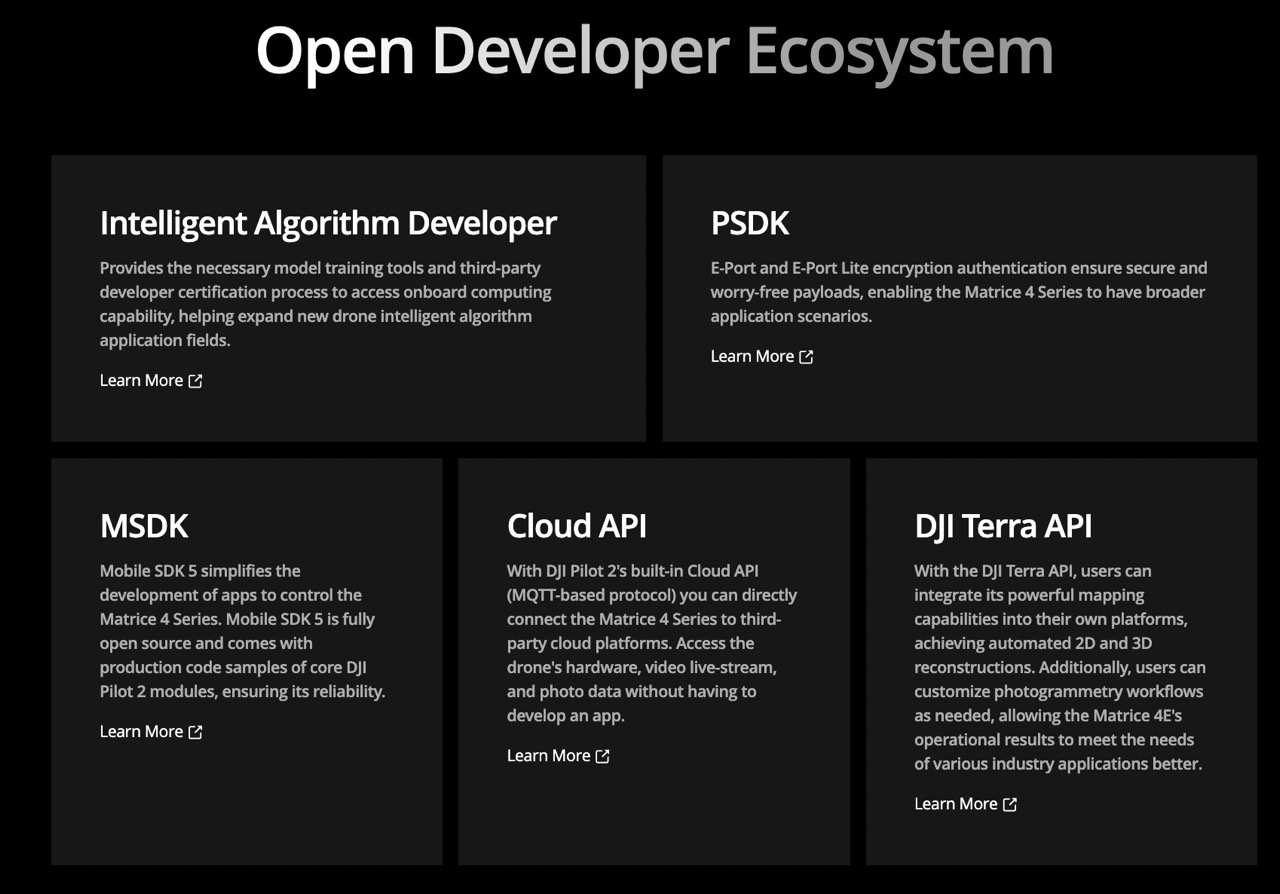The width and height of the screenshot is (1280, 894).
Task: Open Learn More link under PSDK
Action: (x=762, y=356)
